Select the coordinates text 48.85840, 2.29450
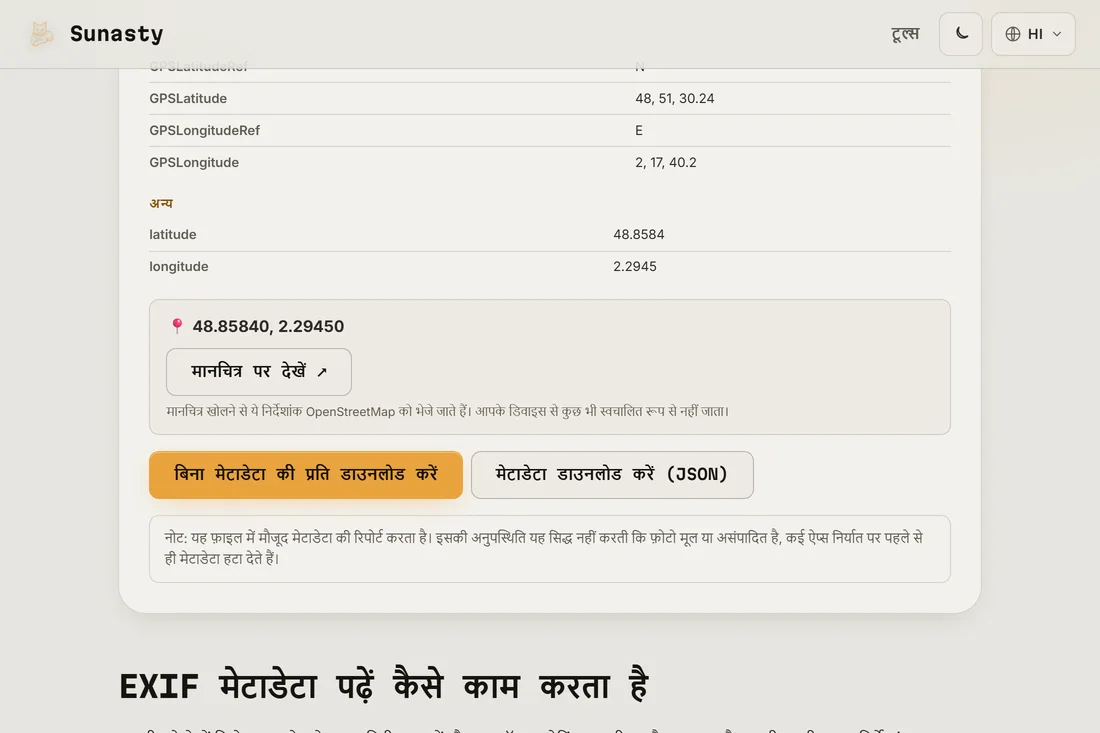Viewport: 1100px width, 733px height. (268, 326)
